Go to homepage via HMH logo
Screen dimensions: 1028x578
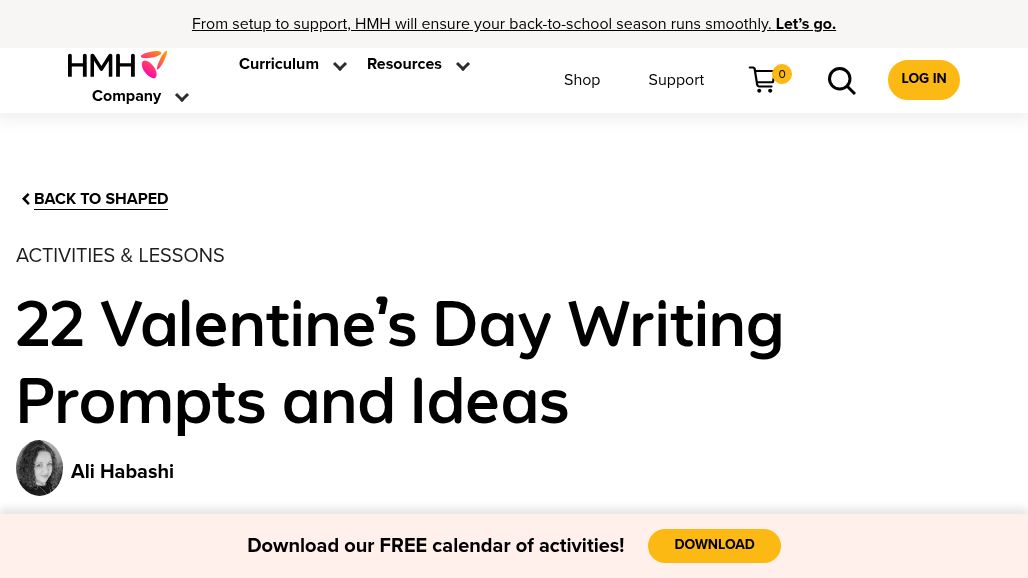click(117, 64)
